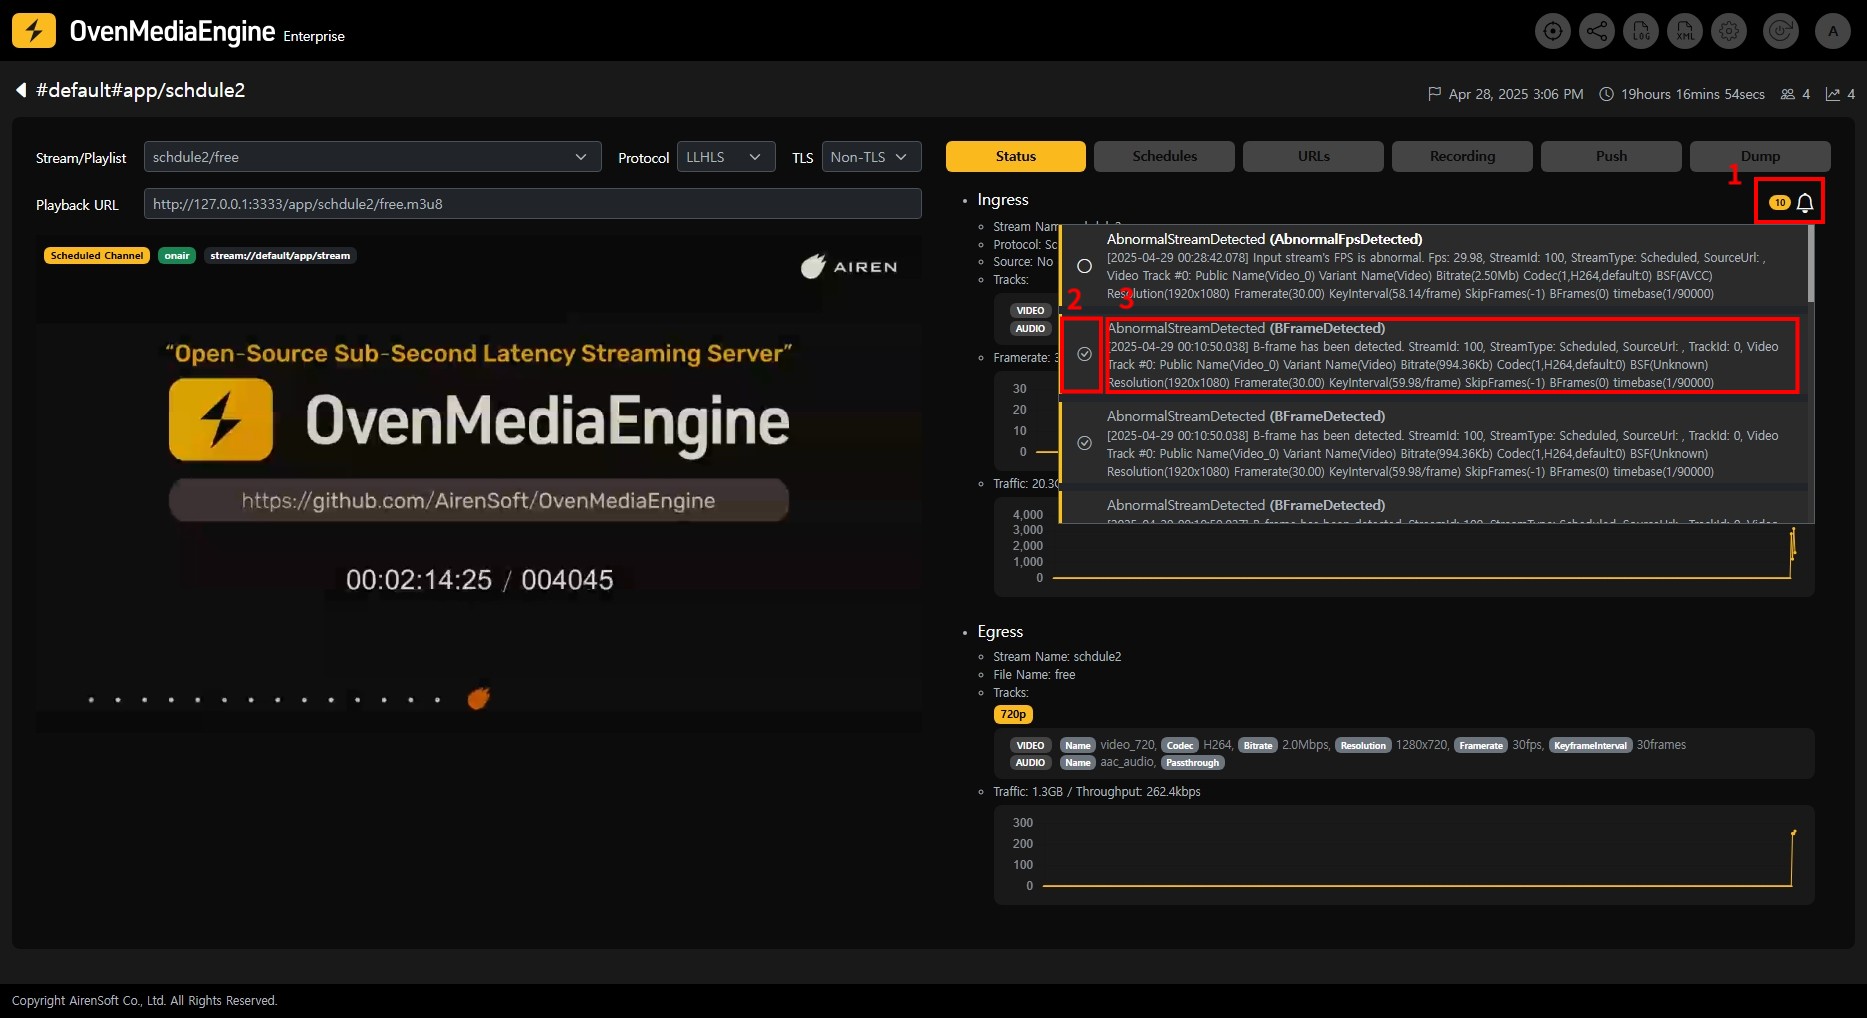Click the '#default#app/schdule2' stream title

pyautogui.click(x=141, y=90)
